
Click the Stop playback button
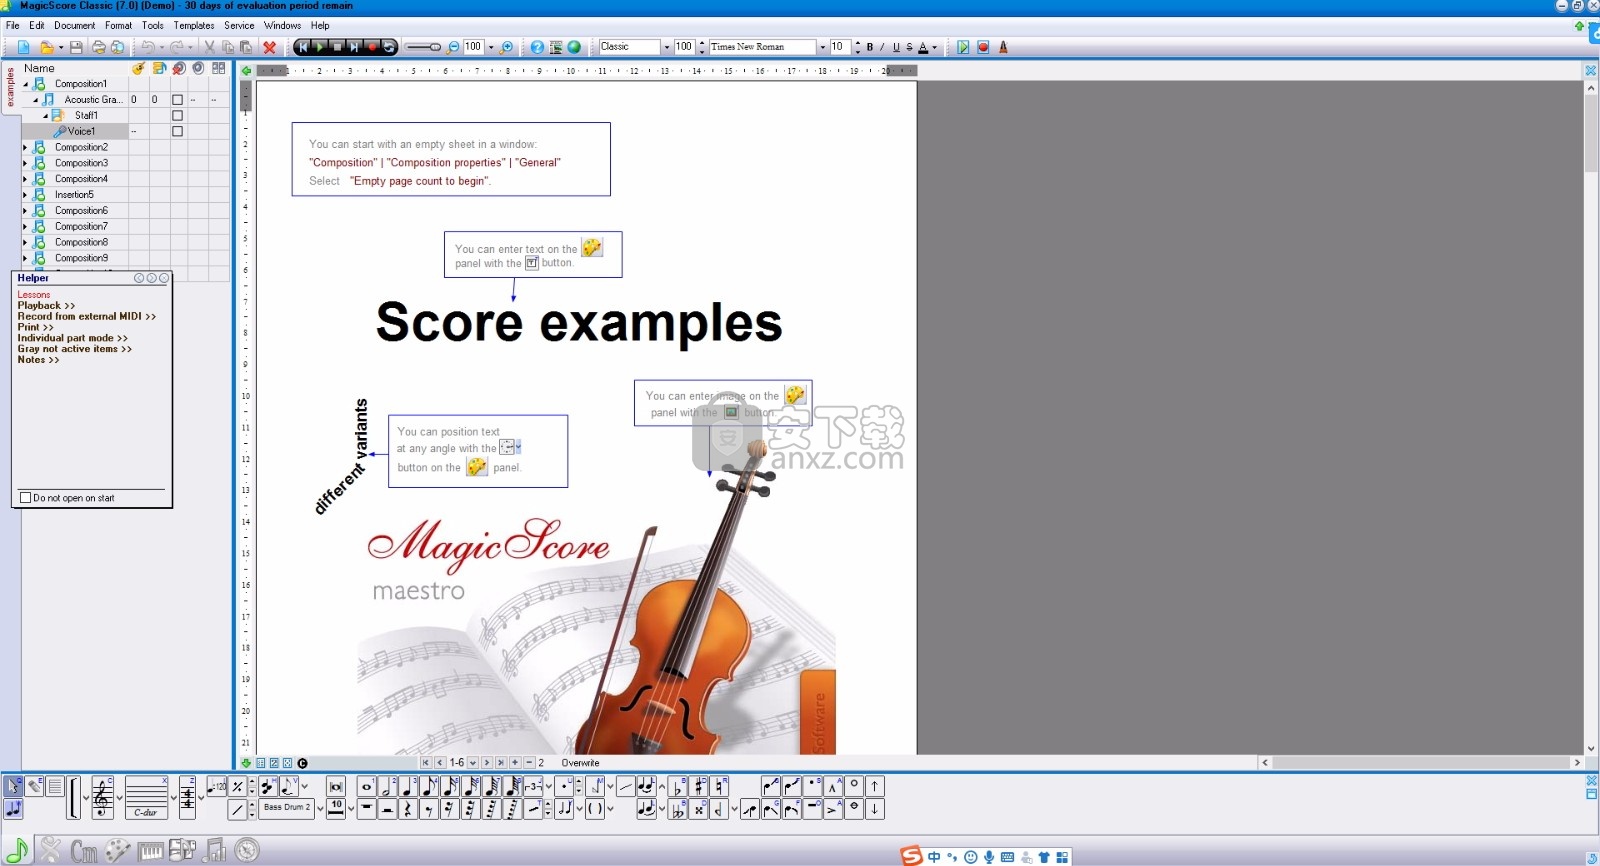tap(337, 47)
